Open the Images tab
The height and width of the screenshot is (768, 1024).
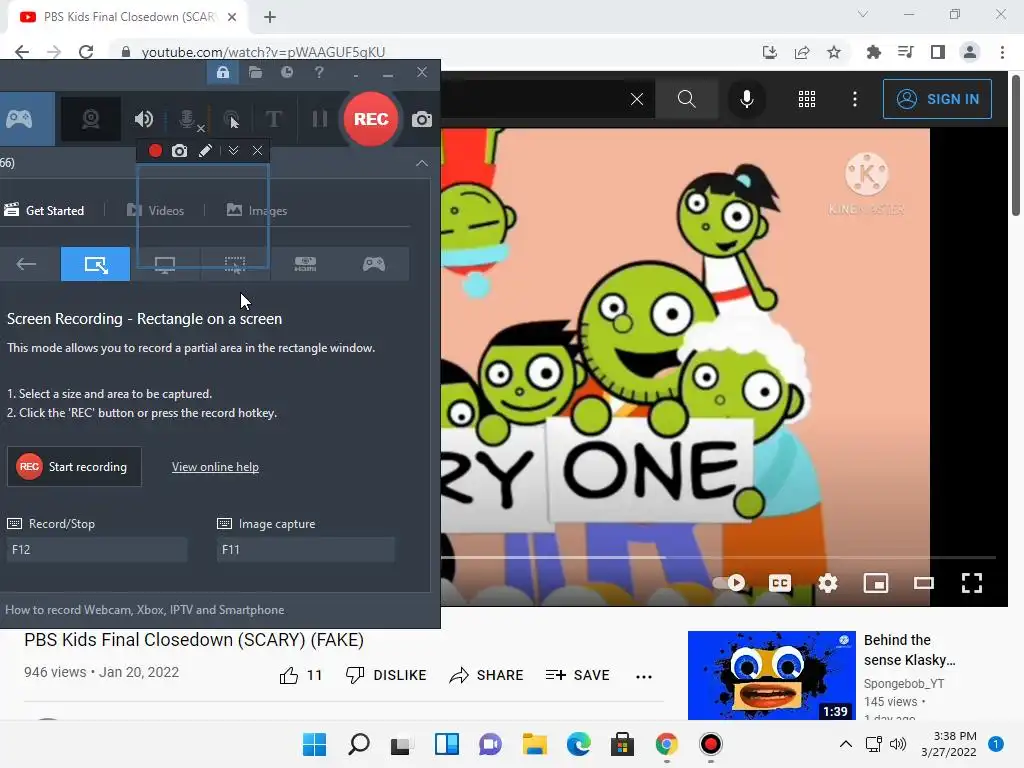(x=257, y=210)
